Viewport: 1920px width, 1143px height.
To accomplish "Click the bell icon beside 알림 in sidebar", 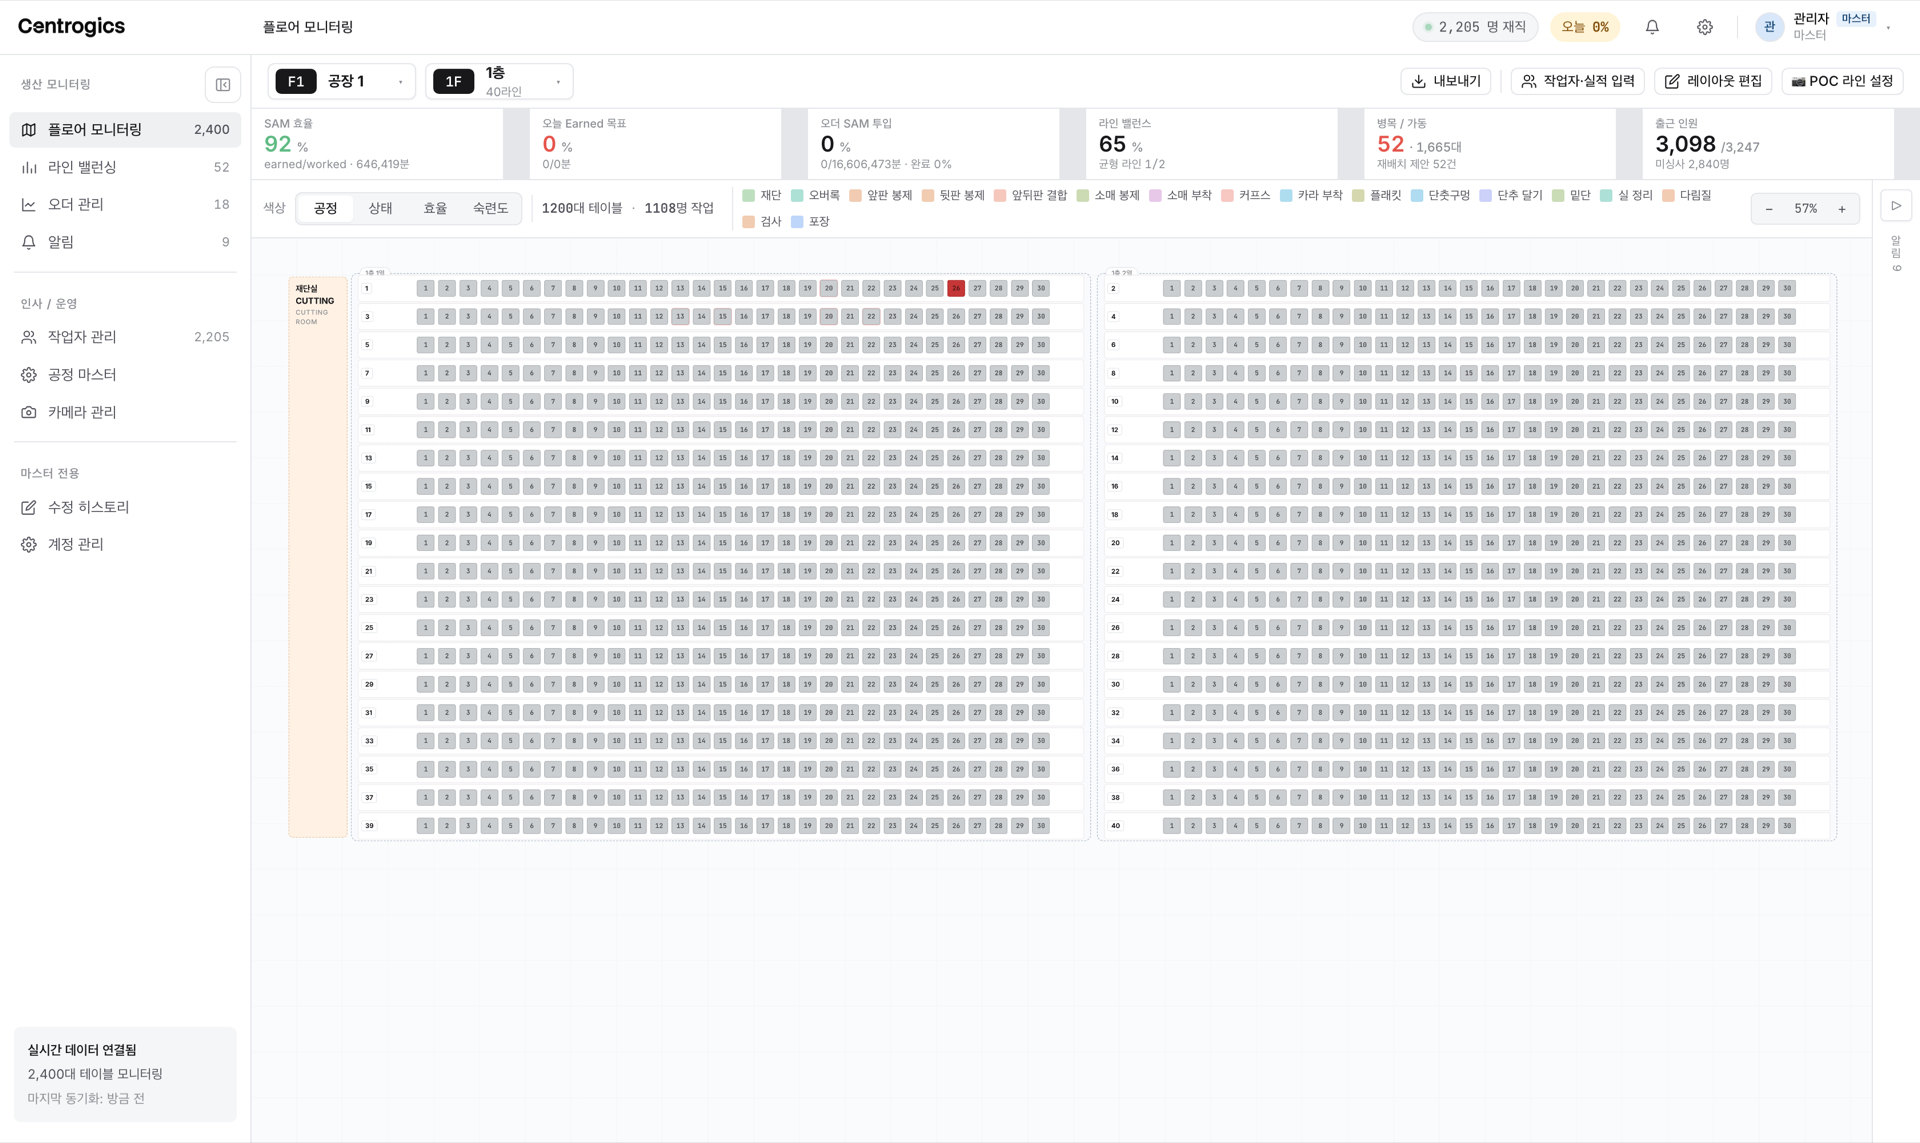I will tap(29, 242).
